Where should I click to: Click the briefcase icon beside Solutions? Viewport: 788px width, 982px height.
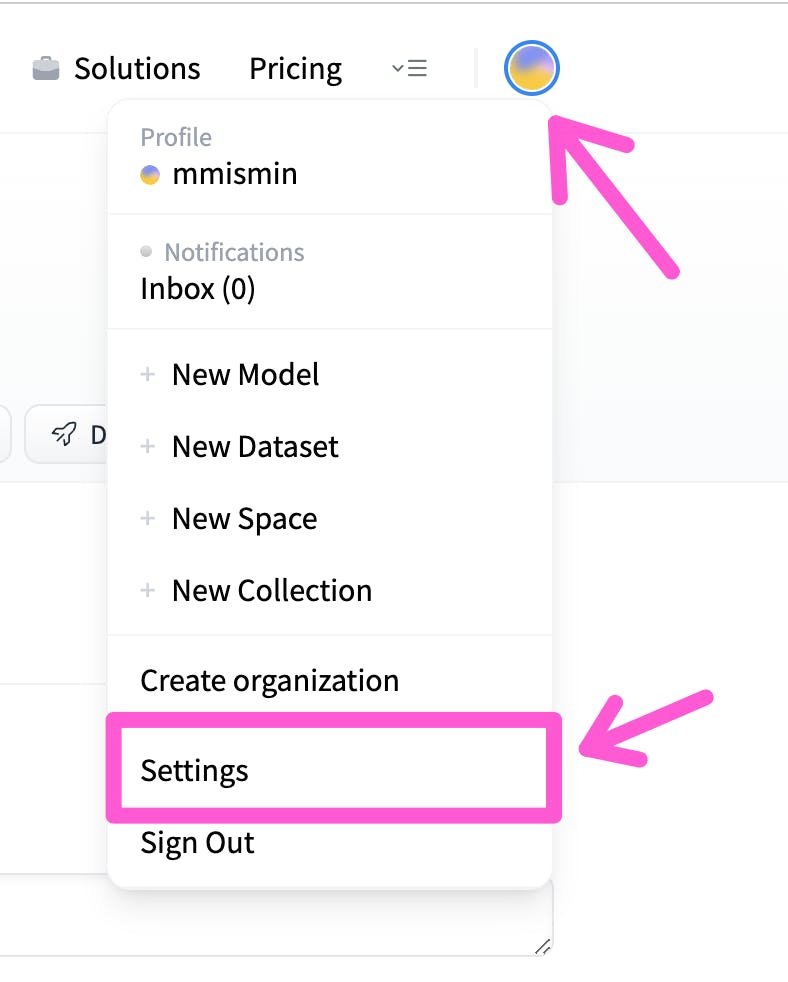pos(45,69)
